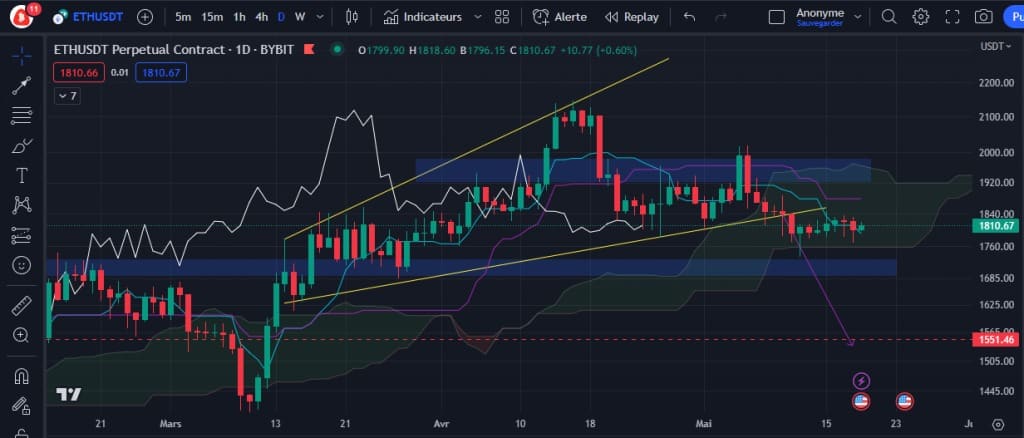
Task: Click the purple lightning event marker
Action: pos(861,381)
